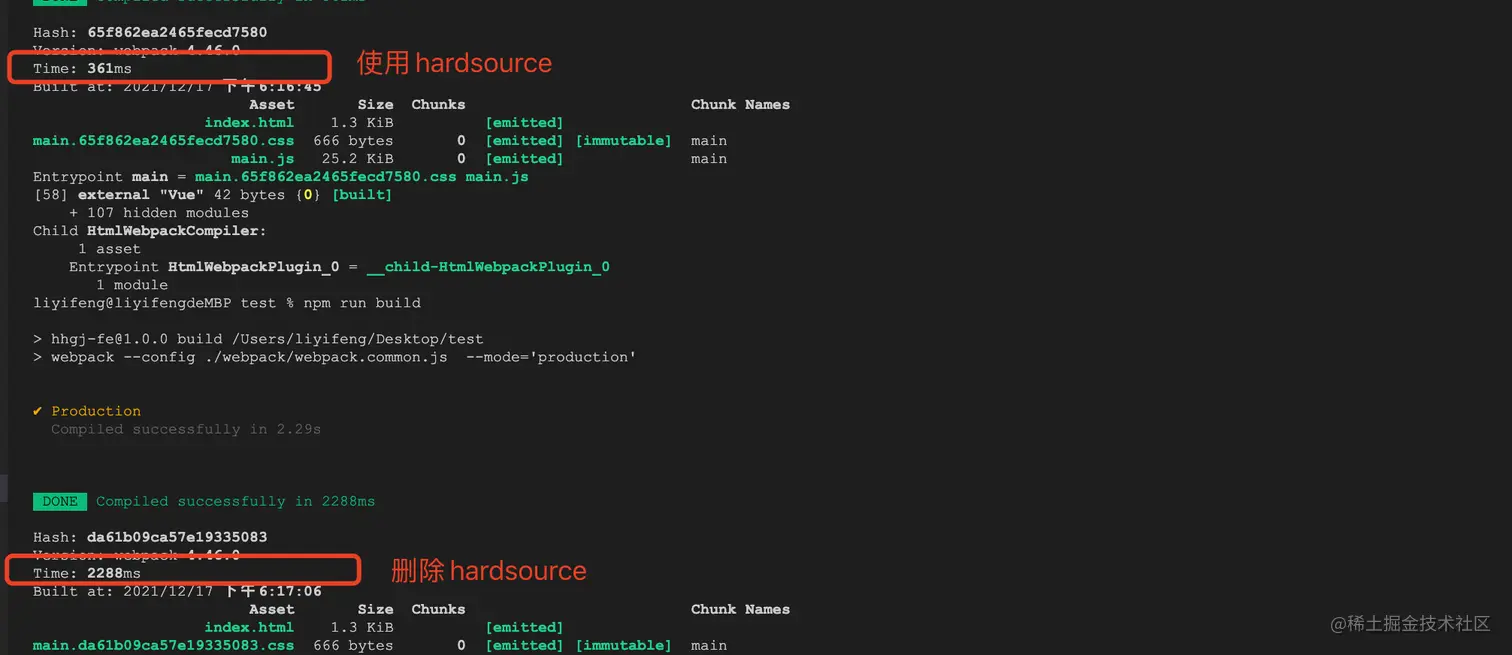Click the '+ 107 hidden modules' line
The height and width of the screenshot is (655, 1512).
coord(159,212)
